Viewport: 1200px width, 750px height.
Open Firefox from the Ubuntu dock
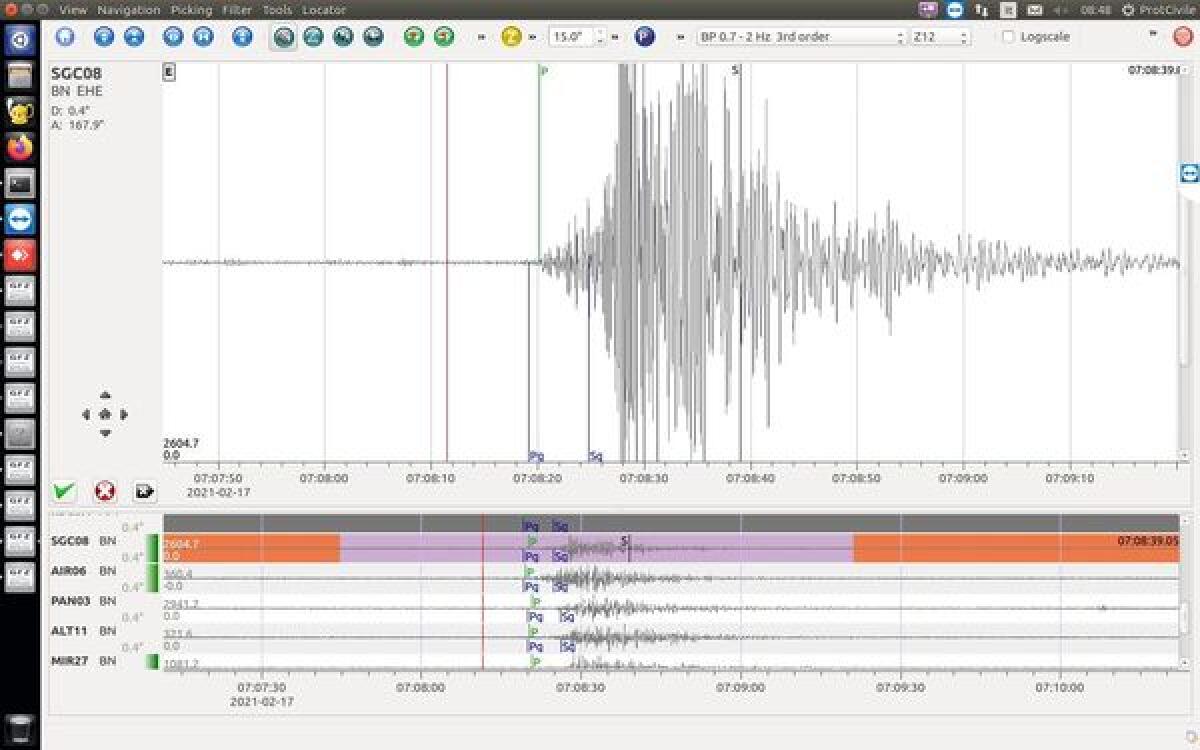[x=20, y=147]
